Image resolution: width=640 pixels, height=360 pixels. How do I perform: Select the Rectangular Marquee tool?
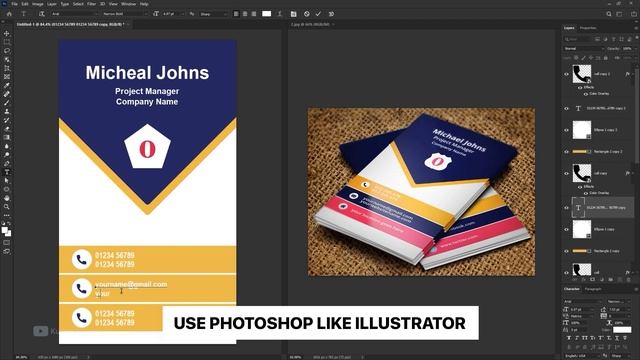(x=7, y=42)
